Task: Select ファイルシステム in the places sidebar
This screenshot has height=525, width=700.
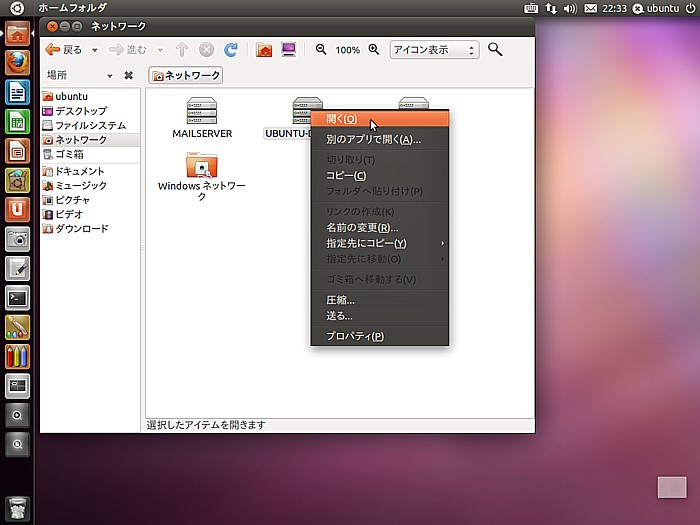Action: pos(90,126)
